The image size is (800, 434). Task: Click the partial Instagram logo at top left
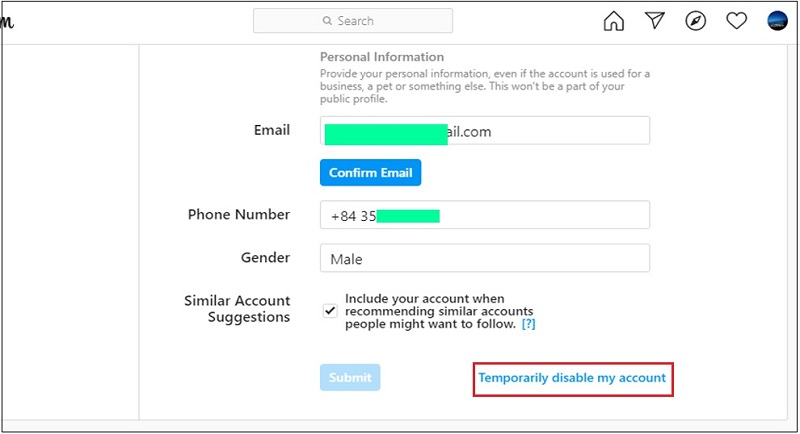(x=8, y=24)
